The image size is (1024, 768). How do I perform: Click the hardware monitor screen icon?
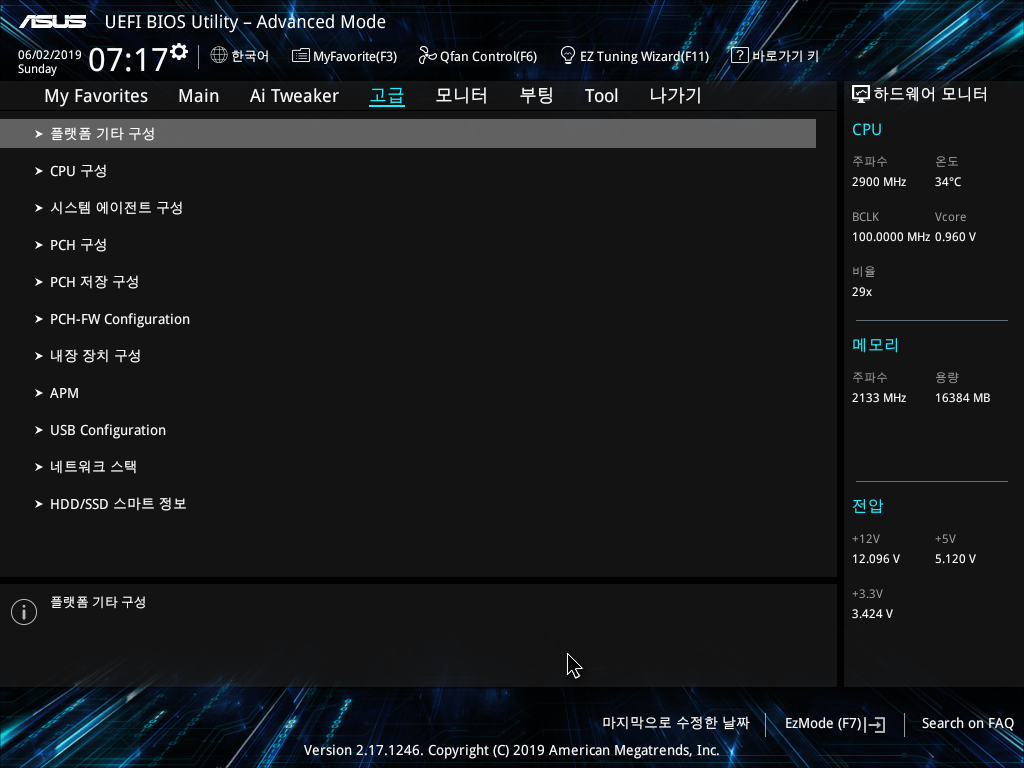coord(861,95)
